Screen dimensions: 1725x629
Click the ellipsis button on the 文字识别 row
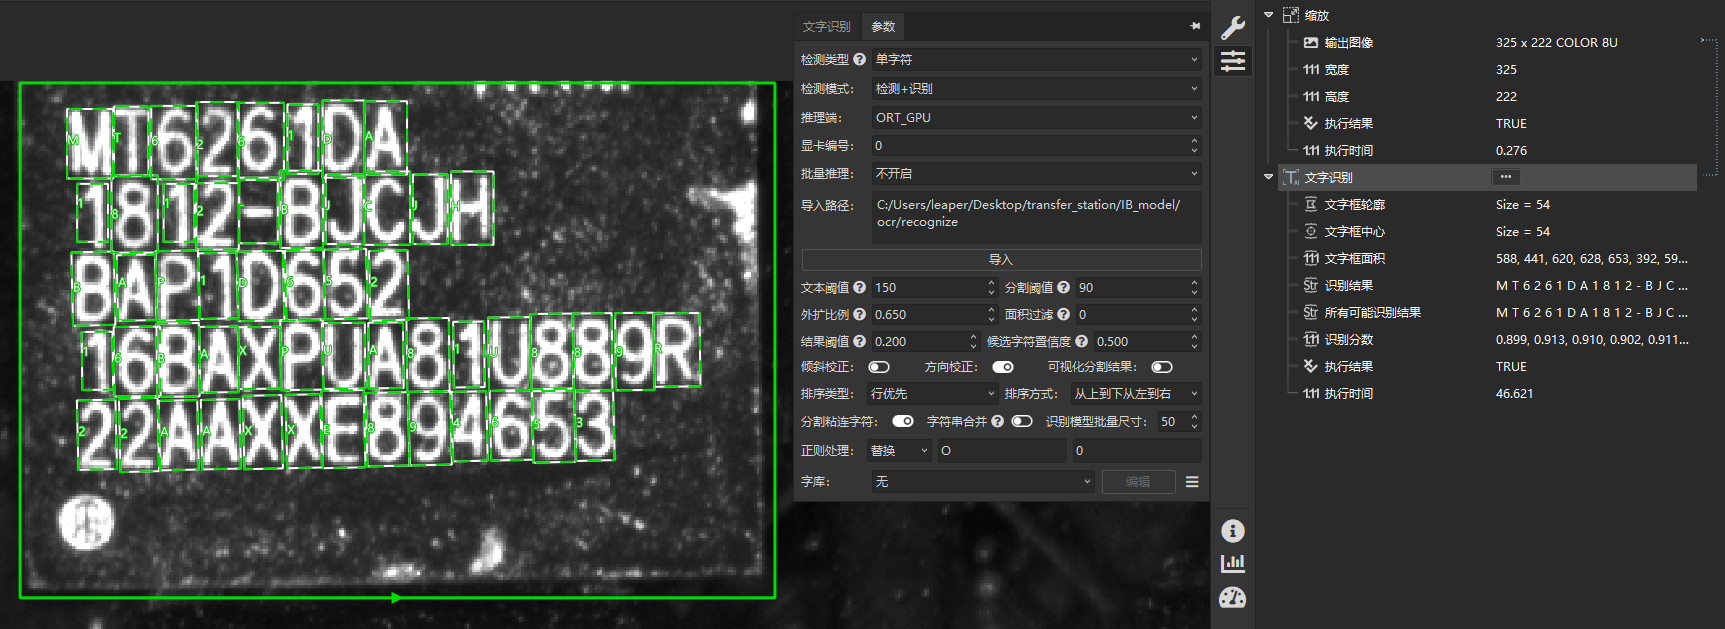point(1505,177)
